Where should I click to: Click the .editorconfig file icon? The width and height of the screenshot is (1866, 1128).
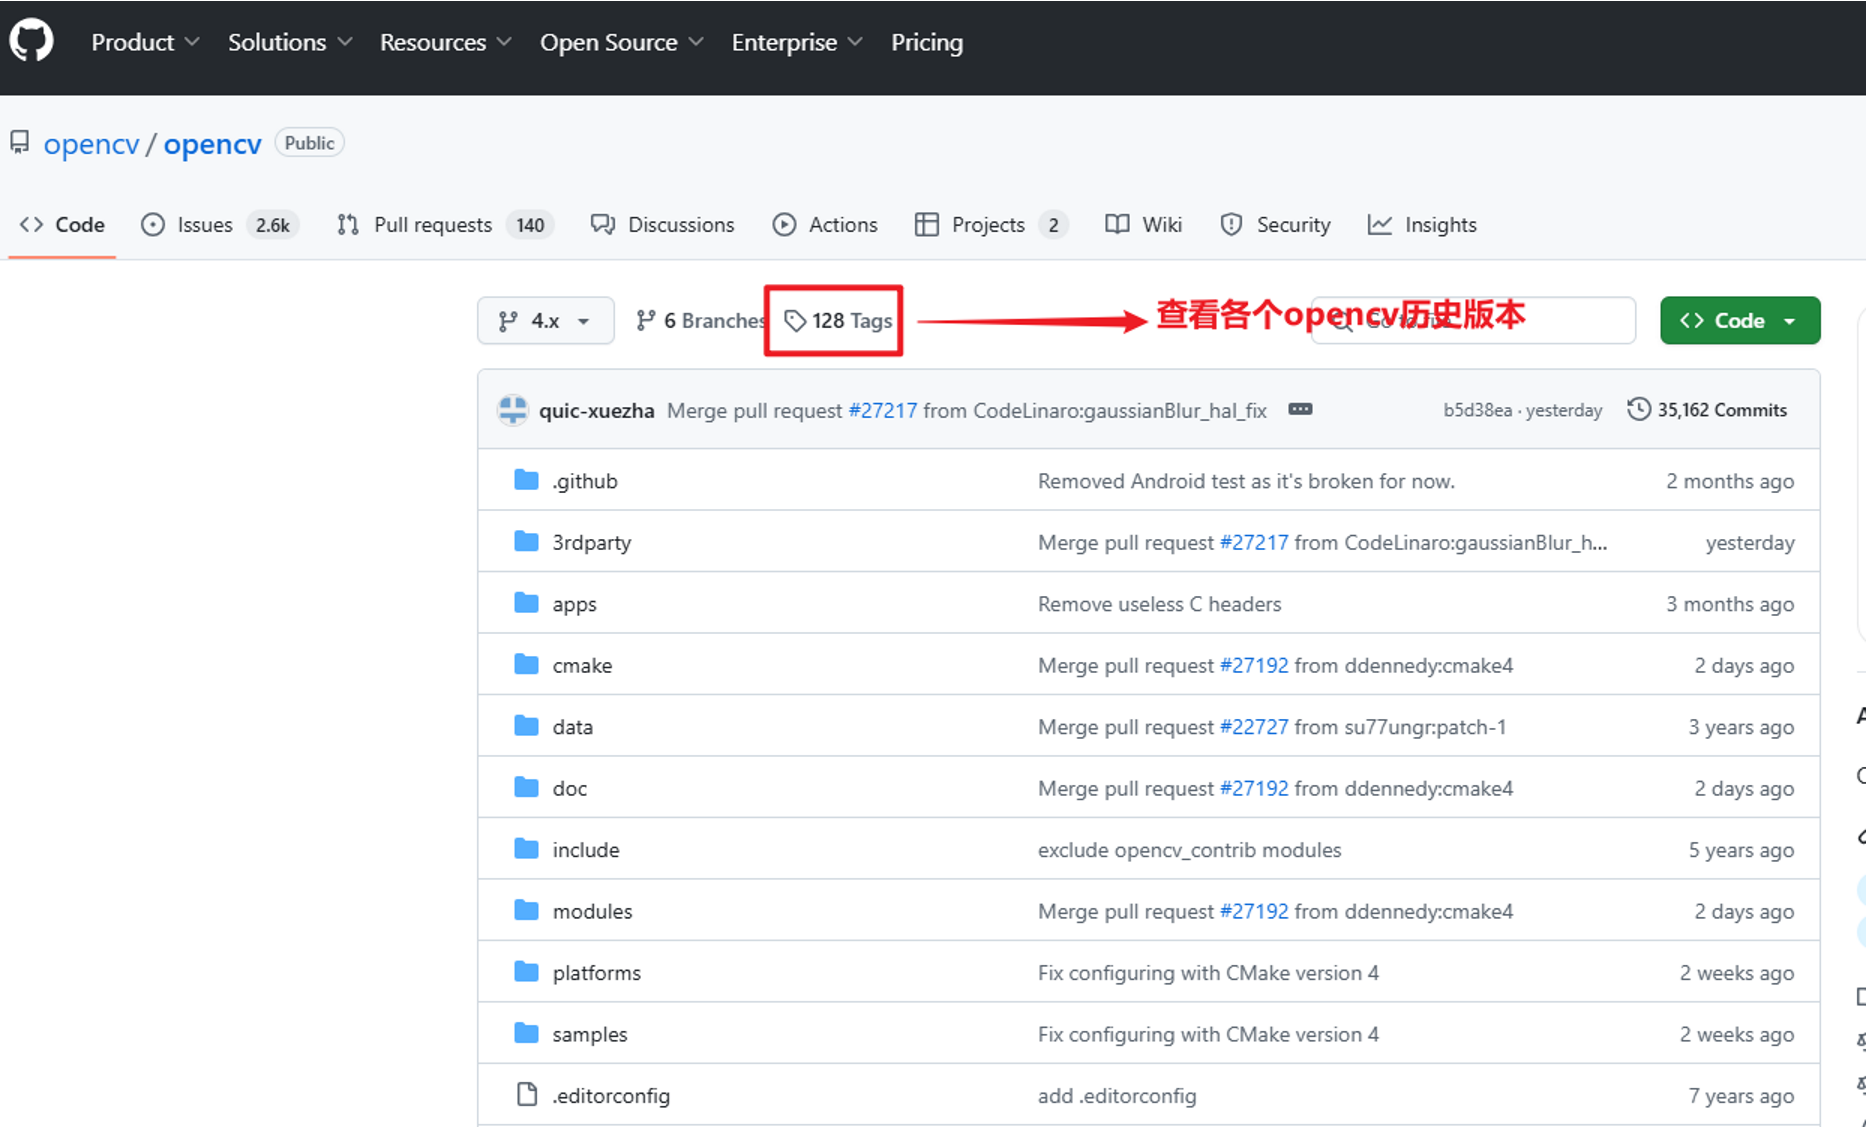(527, 1095)
